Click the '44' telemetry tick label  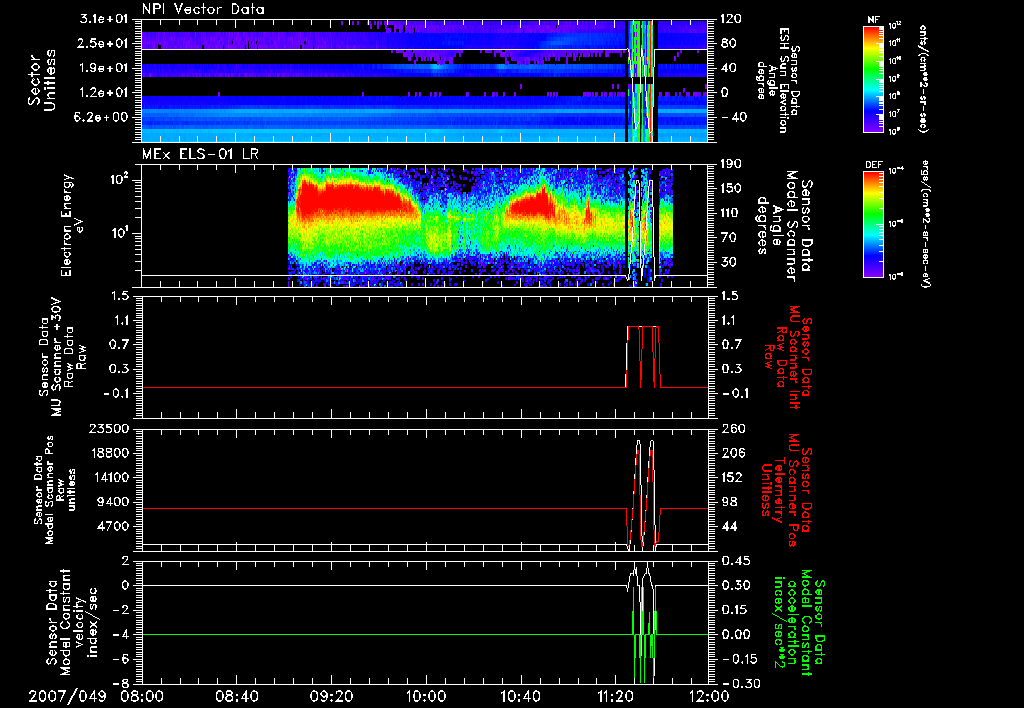729,526
